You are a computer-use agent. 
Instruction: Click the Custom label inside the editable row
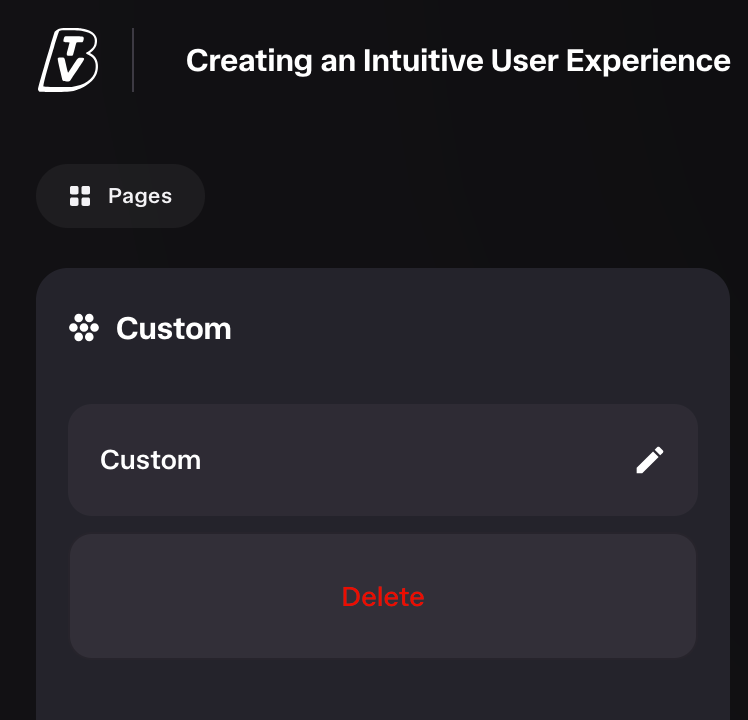[x=151, y=460]
